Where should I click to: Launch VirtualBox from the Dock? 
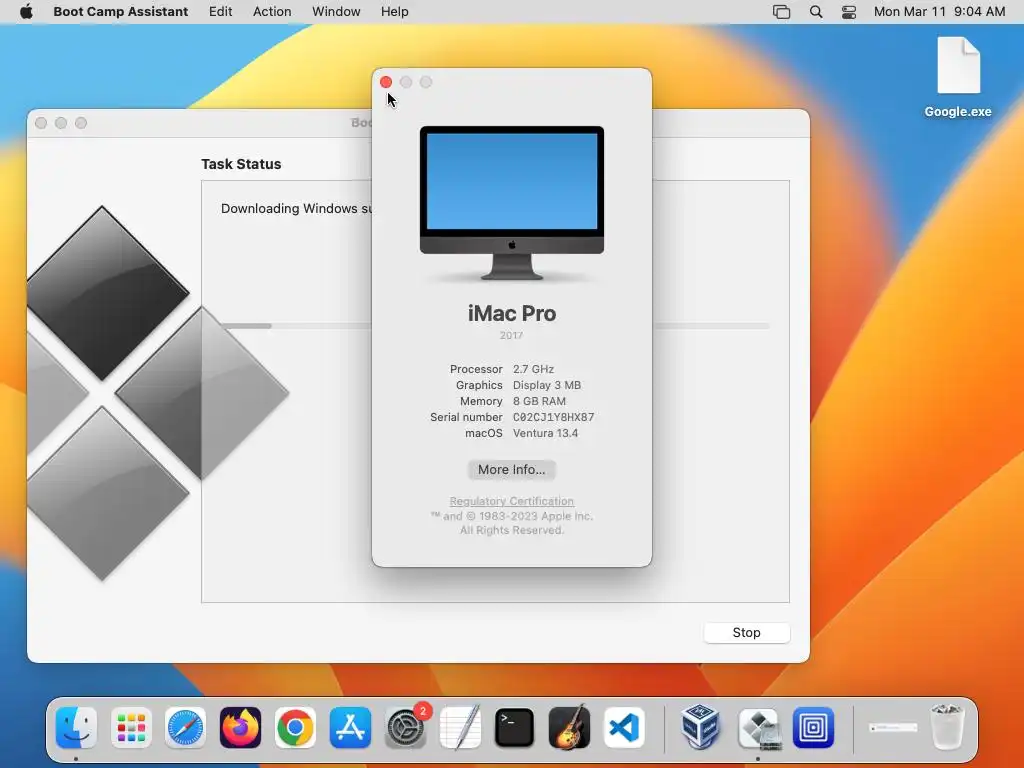(700, 726)
